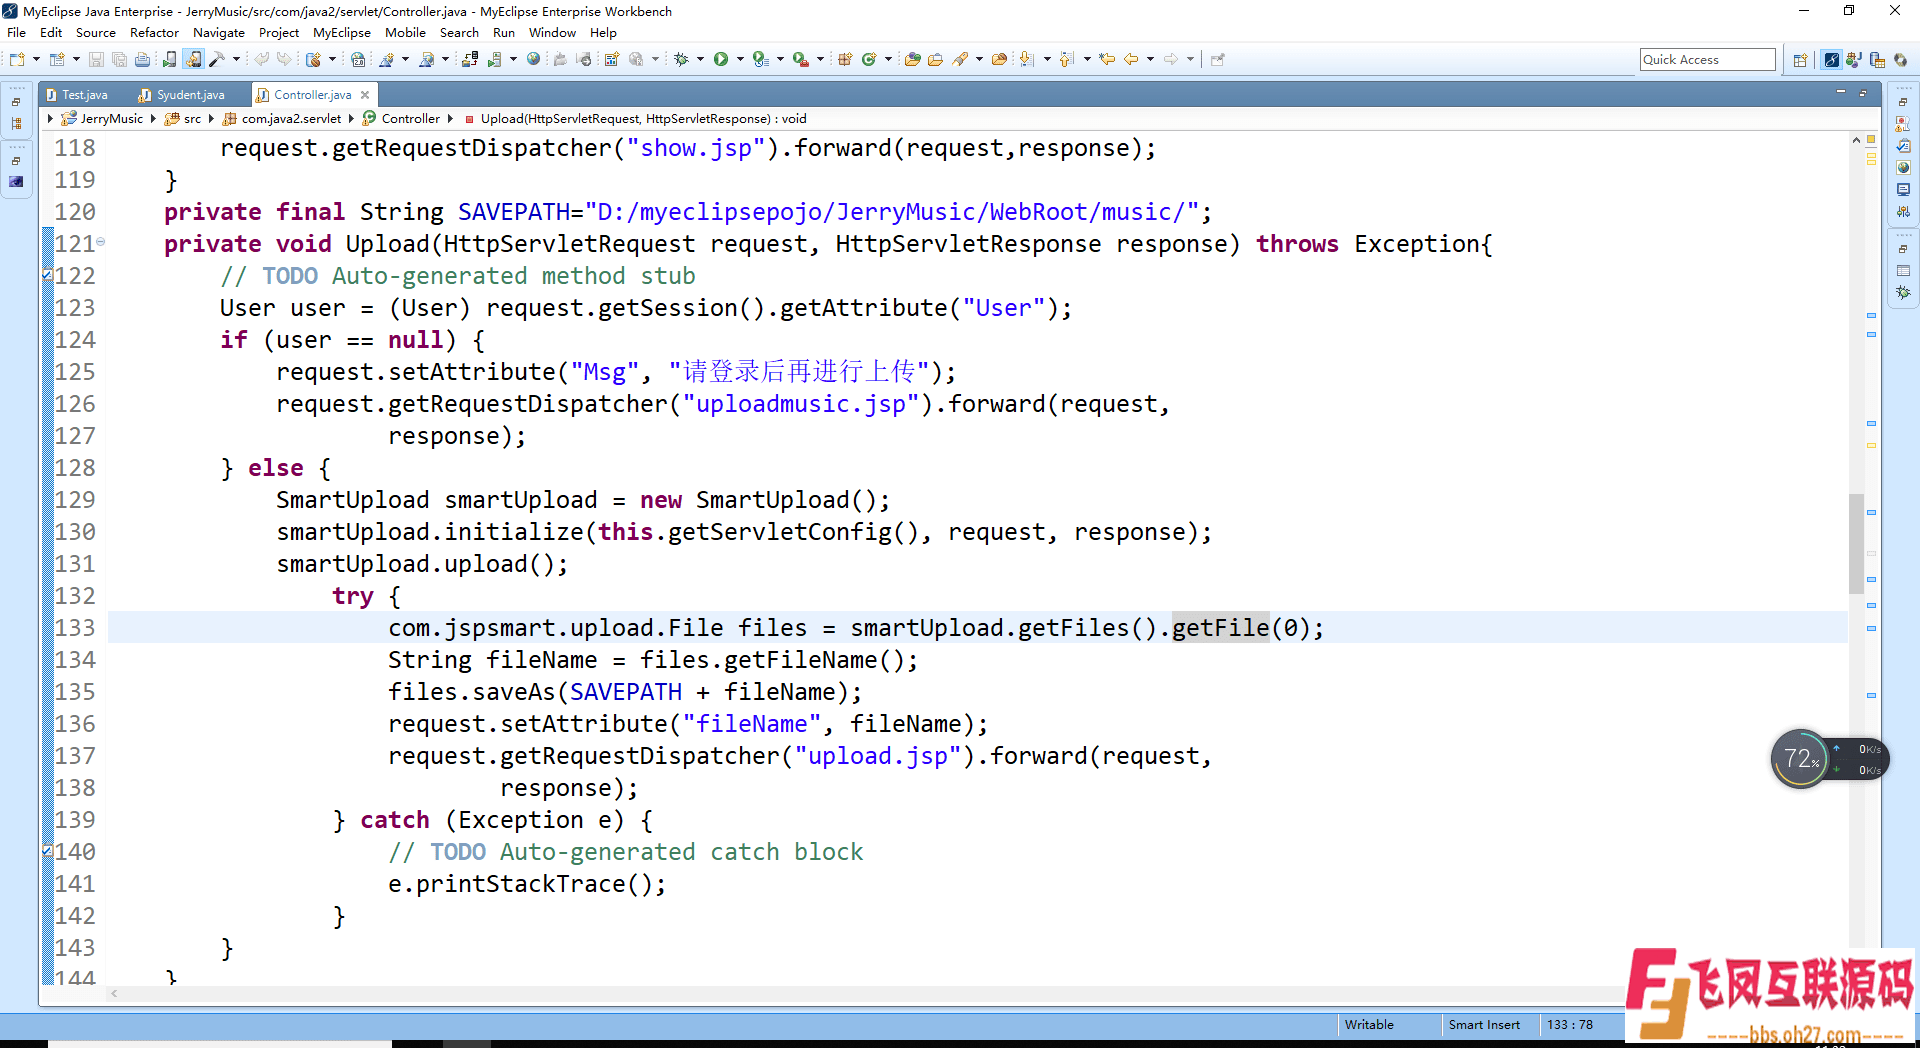Image resolution: width=1920 pixels, height=1048 pixels.
Task: Open the bug-icon view in right sidebar
Action: tap(1903, 293)
